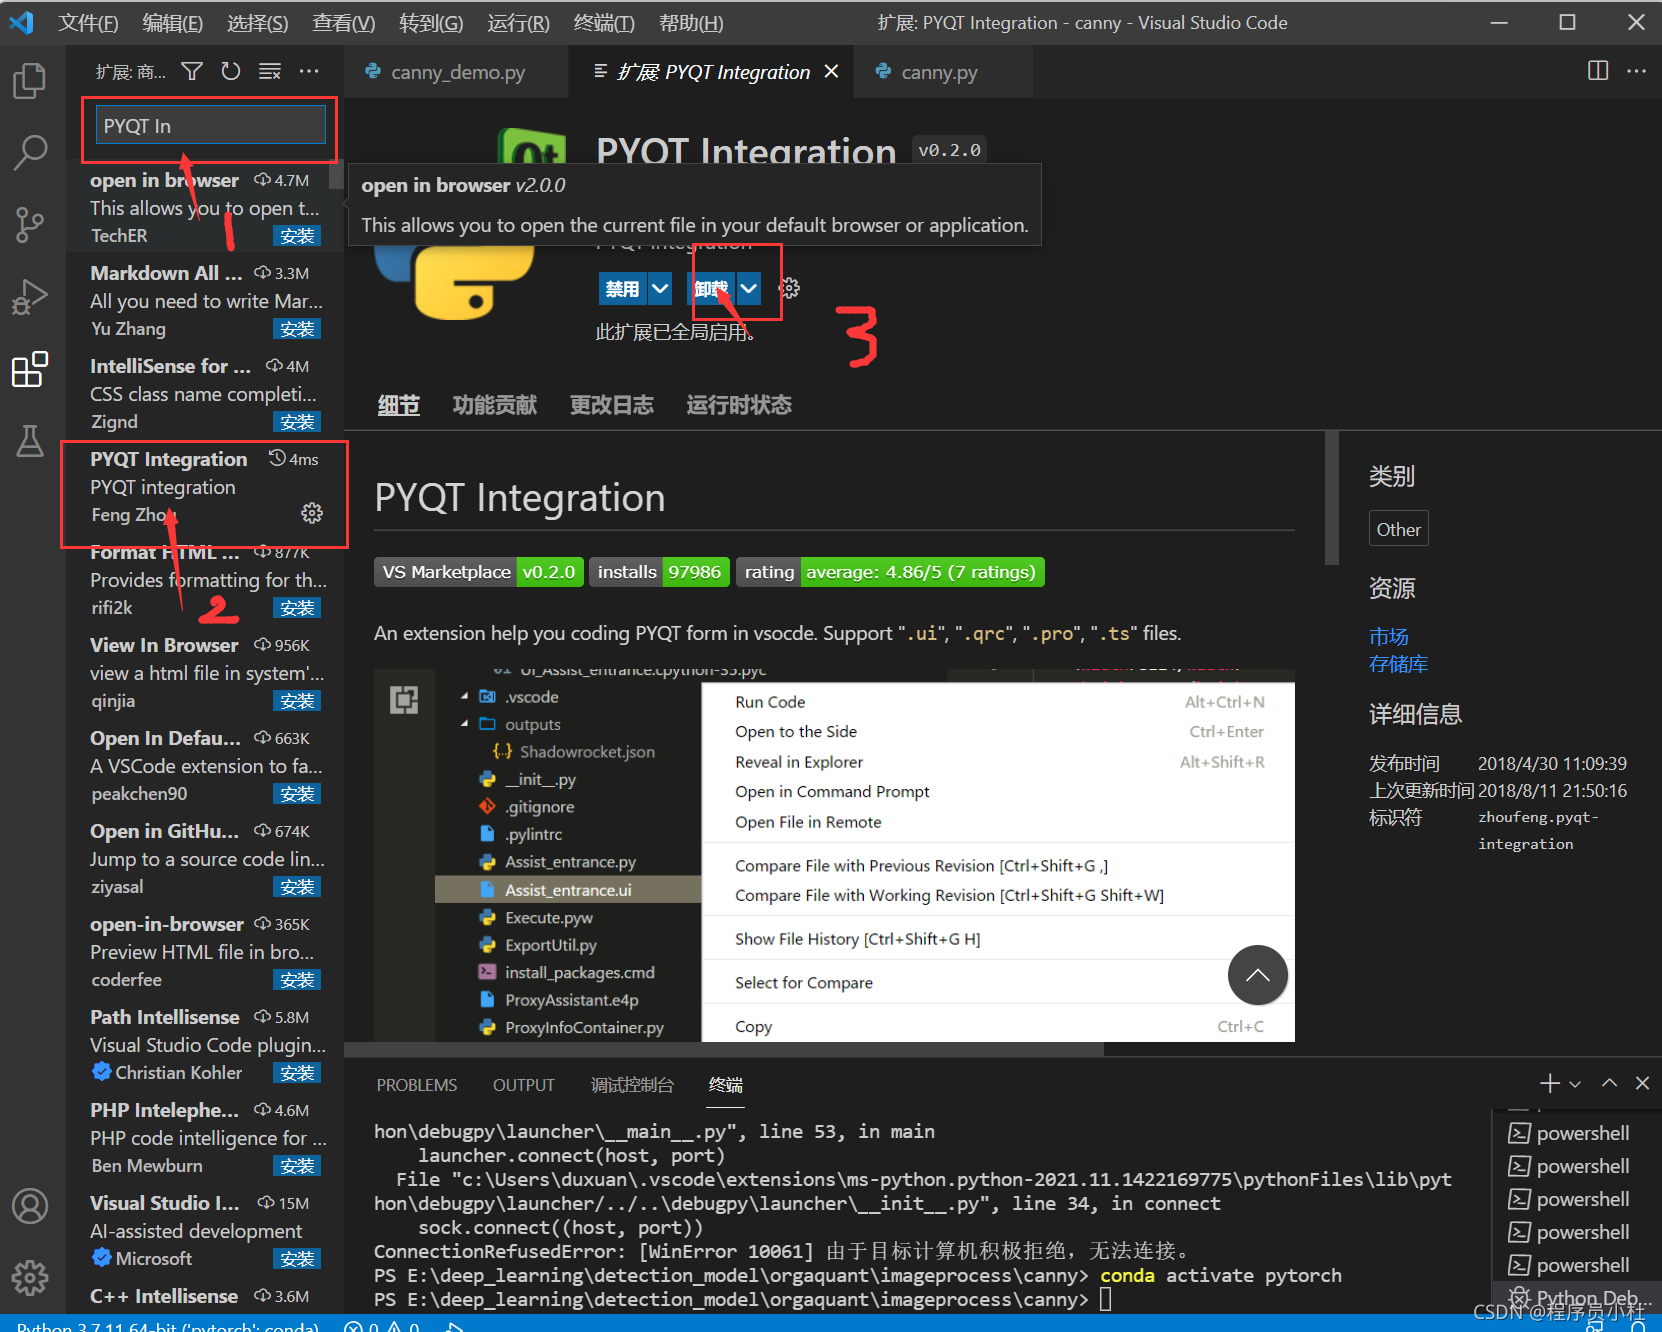Image resolution: width=1662 pixels, height=1332 pixels.
Task: Open the Terminal menu (终端)
Action: 603,23
